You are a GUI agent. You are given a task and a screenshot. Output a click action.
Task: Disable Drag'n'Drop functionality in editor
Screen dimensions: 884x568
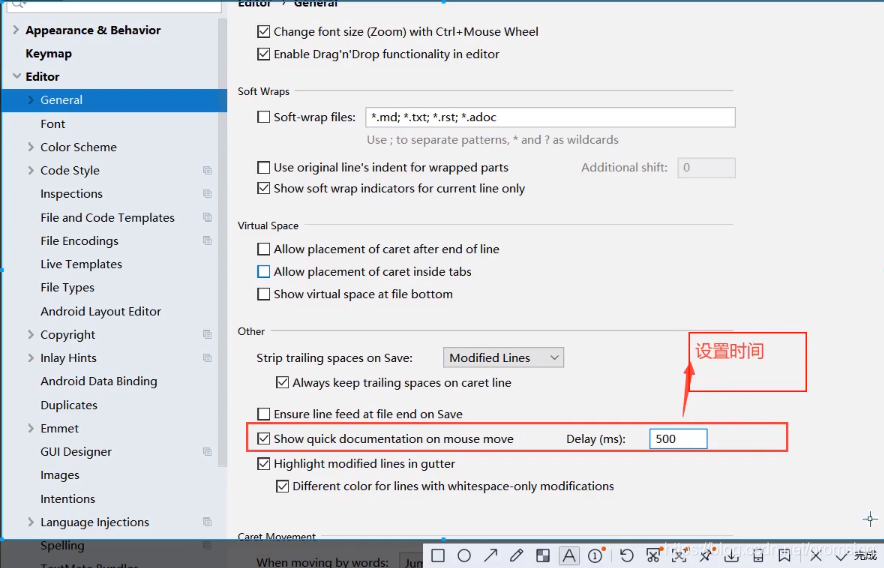tap(263, 54)
